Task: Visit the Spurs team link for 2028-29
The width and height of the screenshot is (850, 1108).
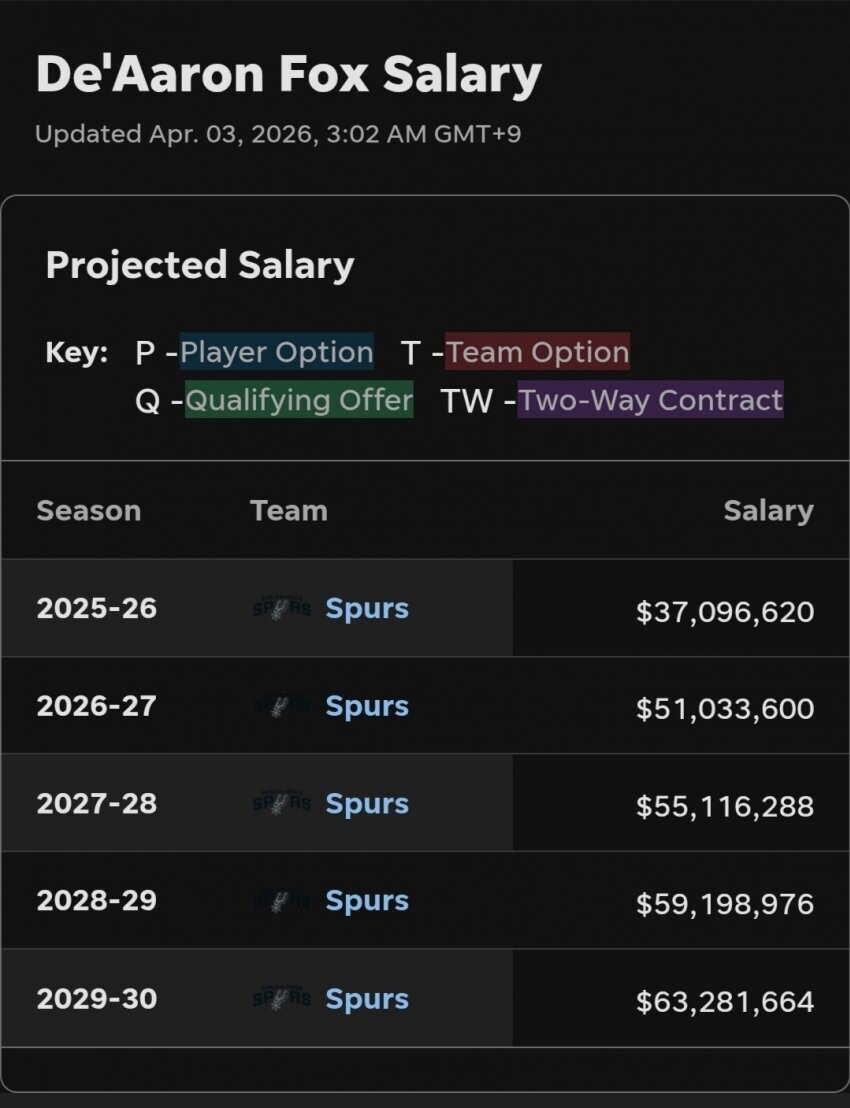Action: [x=367, y=901]
